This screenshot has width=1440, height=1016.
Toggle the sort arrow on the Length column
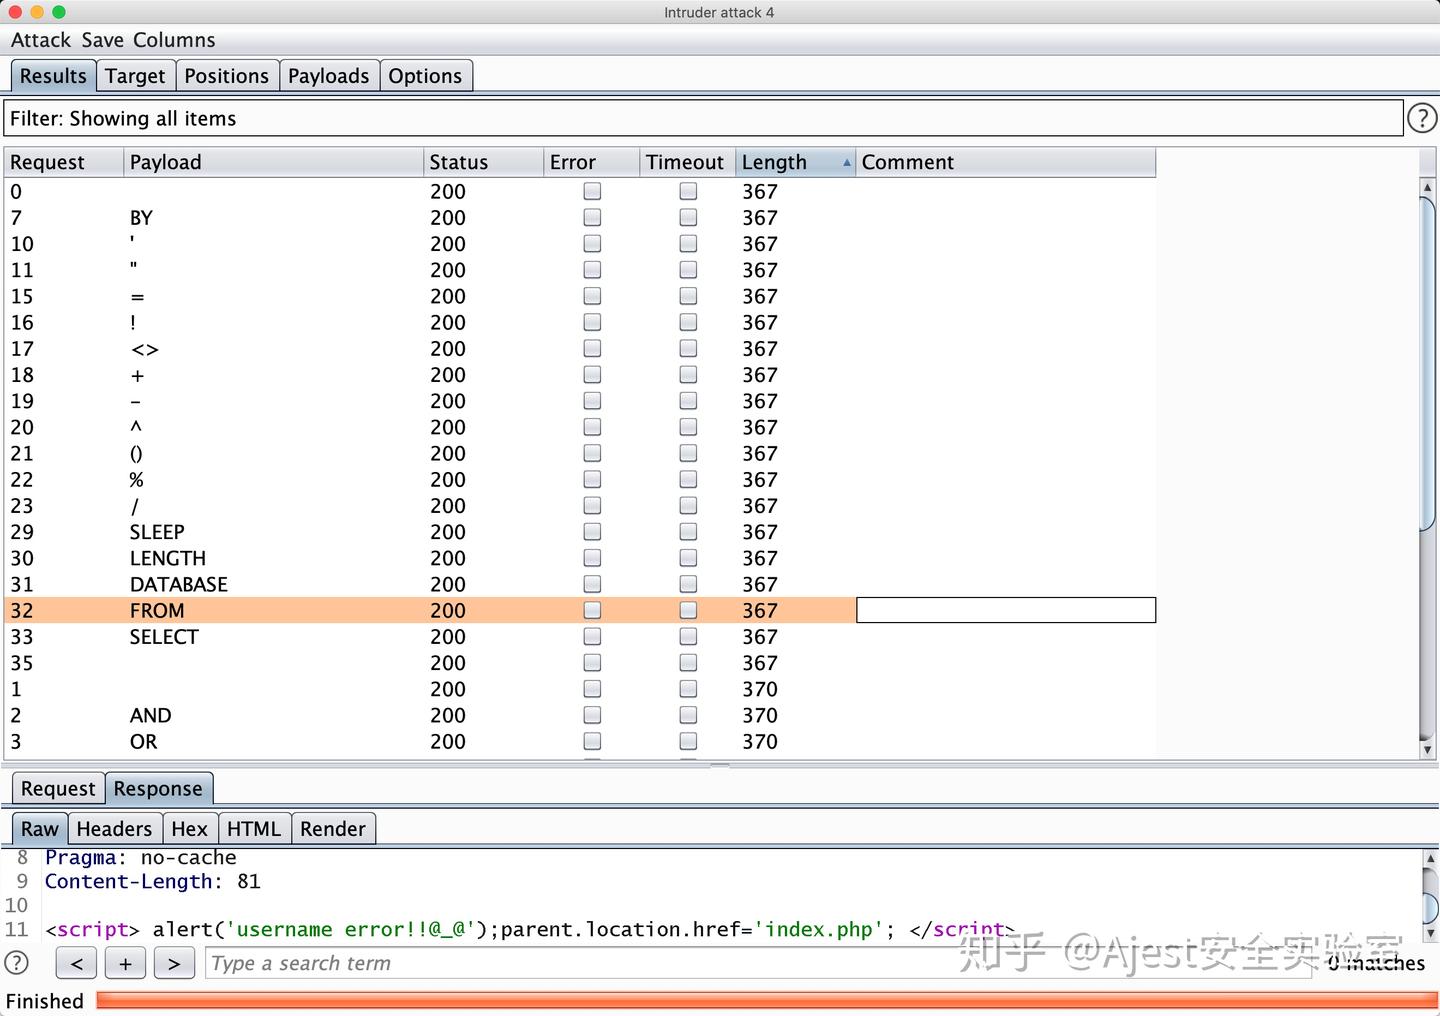click(847, 162)
